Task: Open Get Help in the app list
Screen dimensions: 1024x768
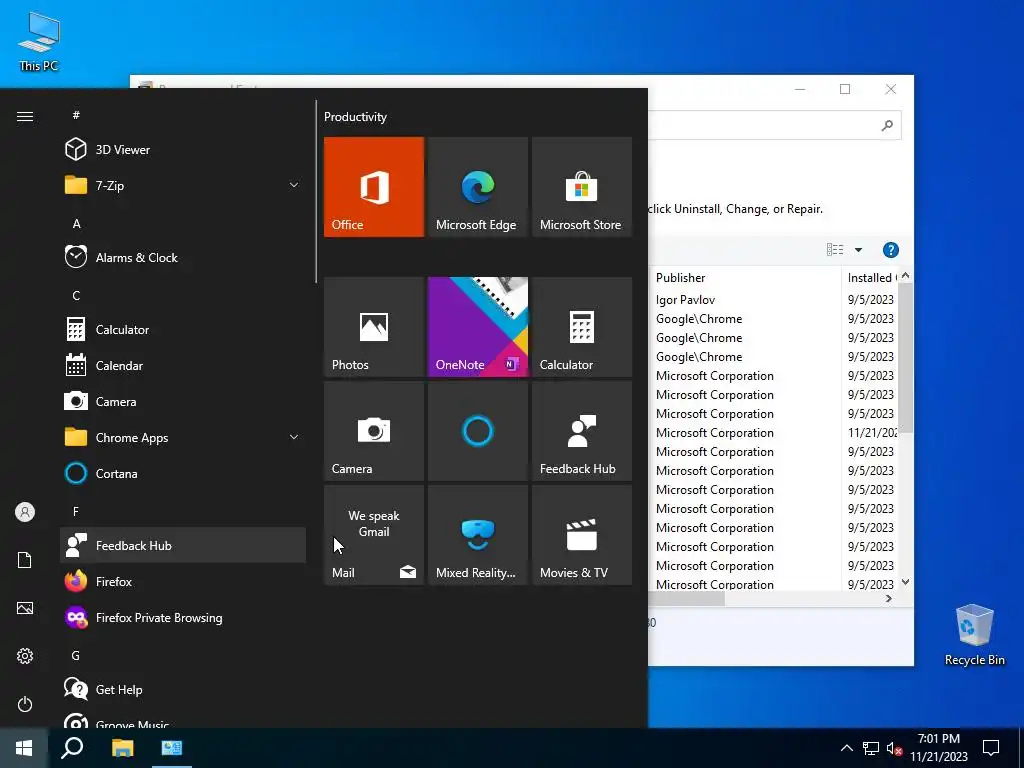Action: pyautogui.click(x=183, y=690)
